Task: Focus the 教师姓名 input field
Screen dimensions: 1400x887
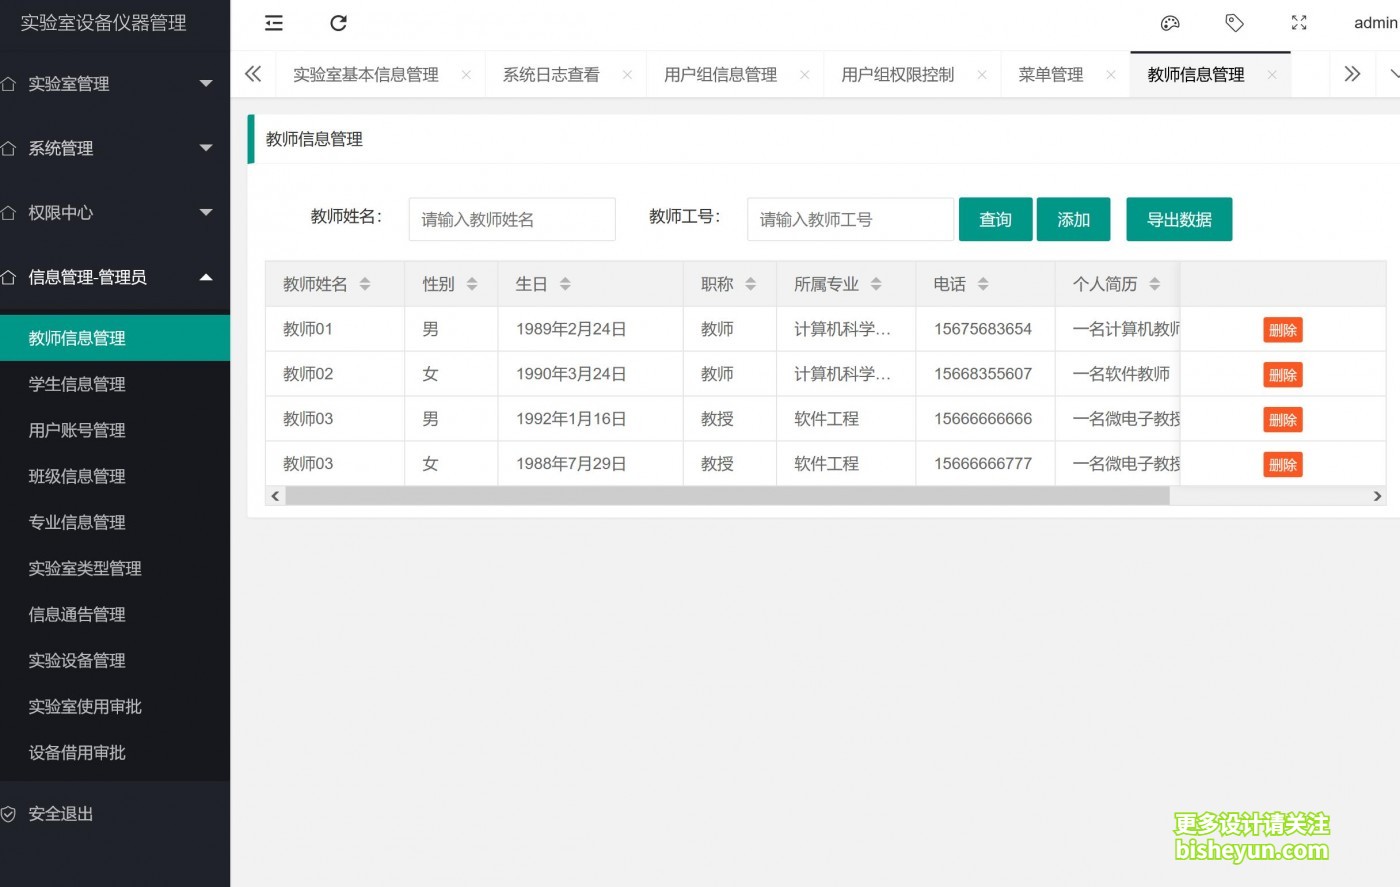Action: click(512, 219)
